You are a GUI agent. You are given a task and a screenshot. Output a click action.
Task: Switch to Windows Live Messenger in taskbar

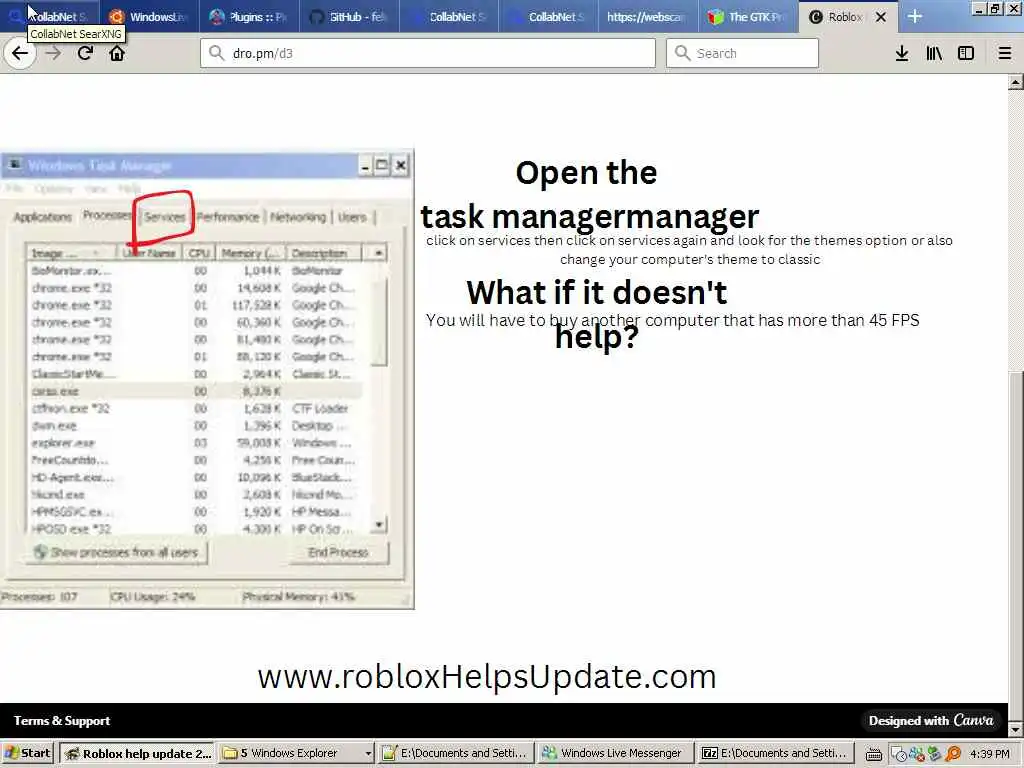point(615,753)
